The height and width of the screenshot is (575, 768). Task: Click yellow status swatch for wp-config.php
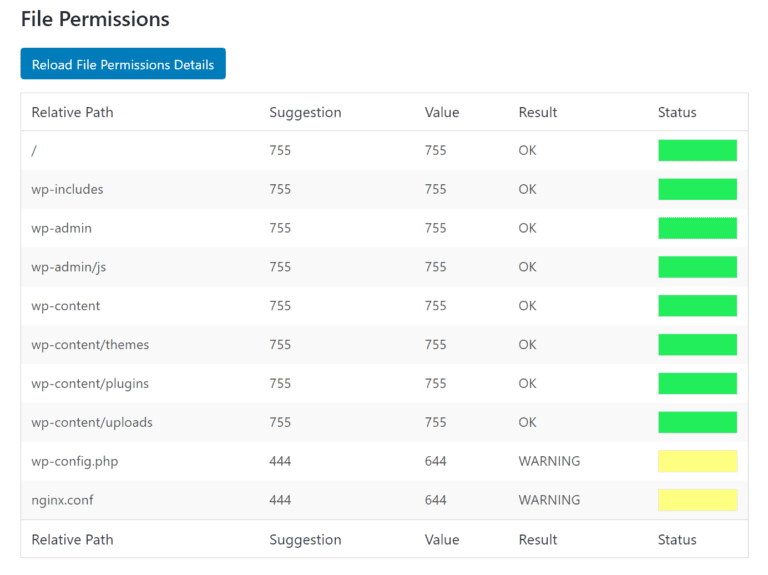point(697,461)
